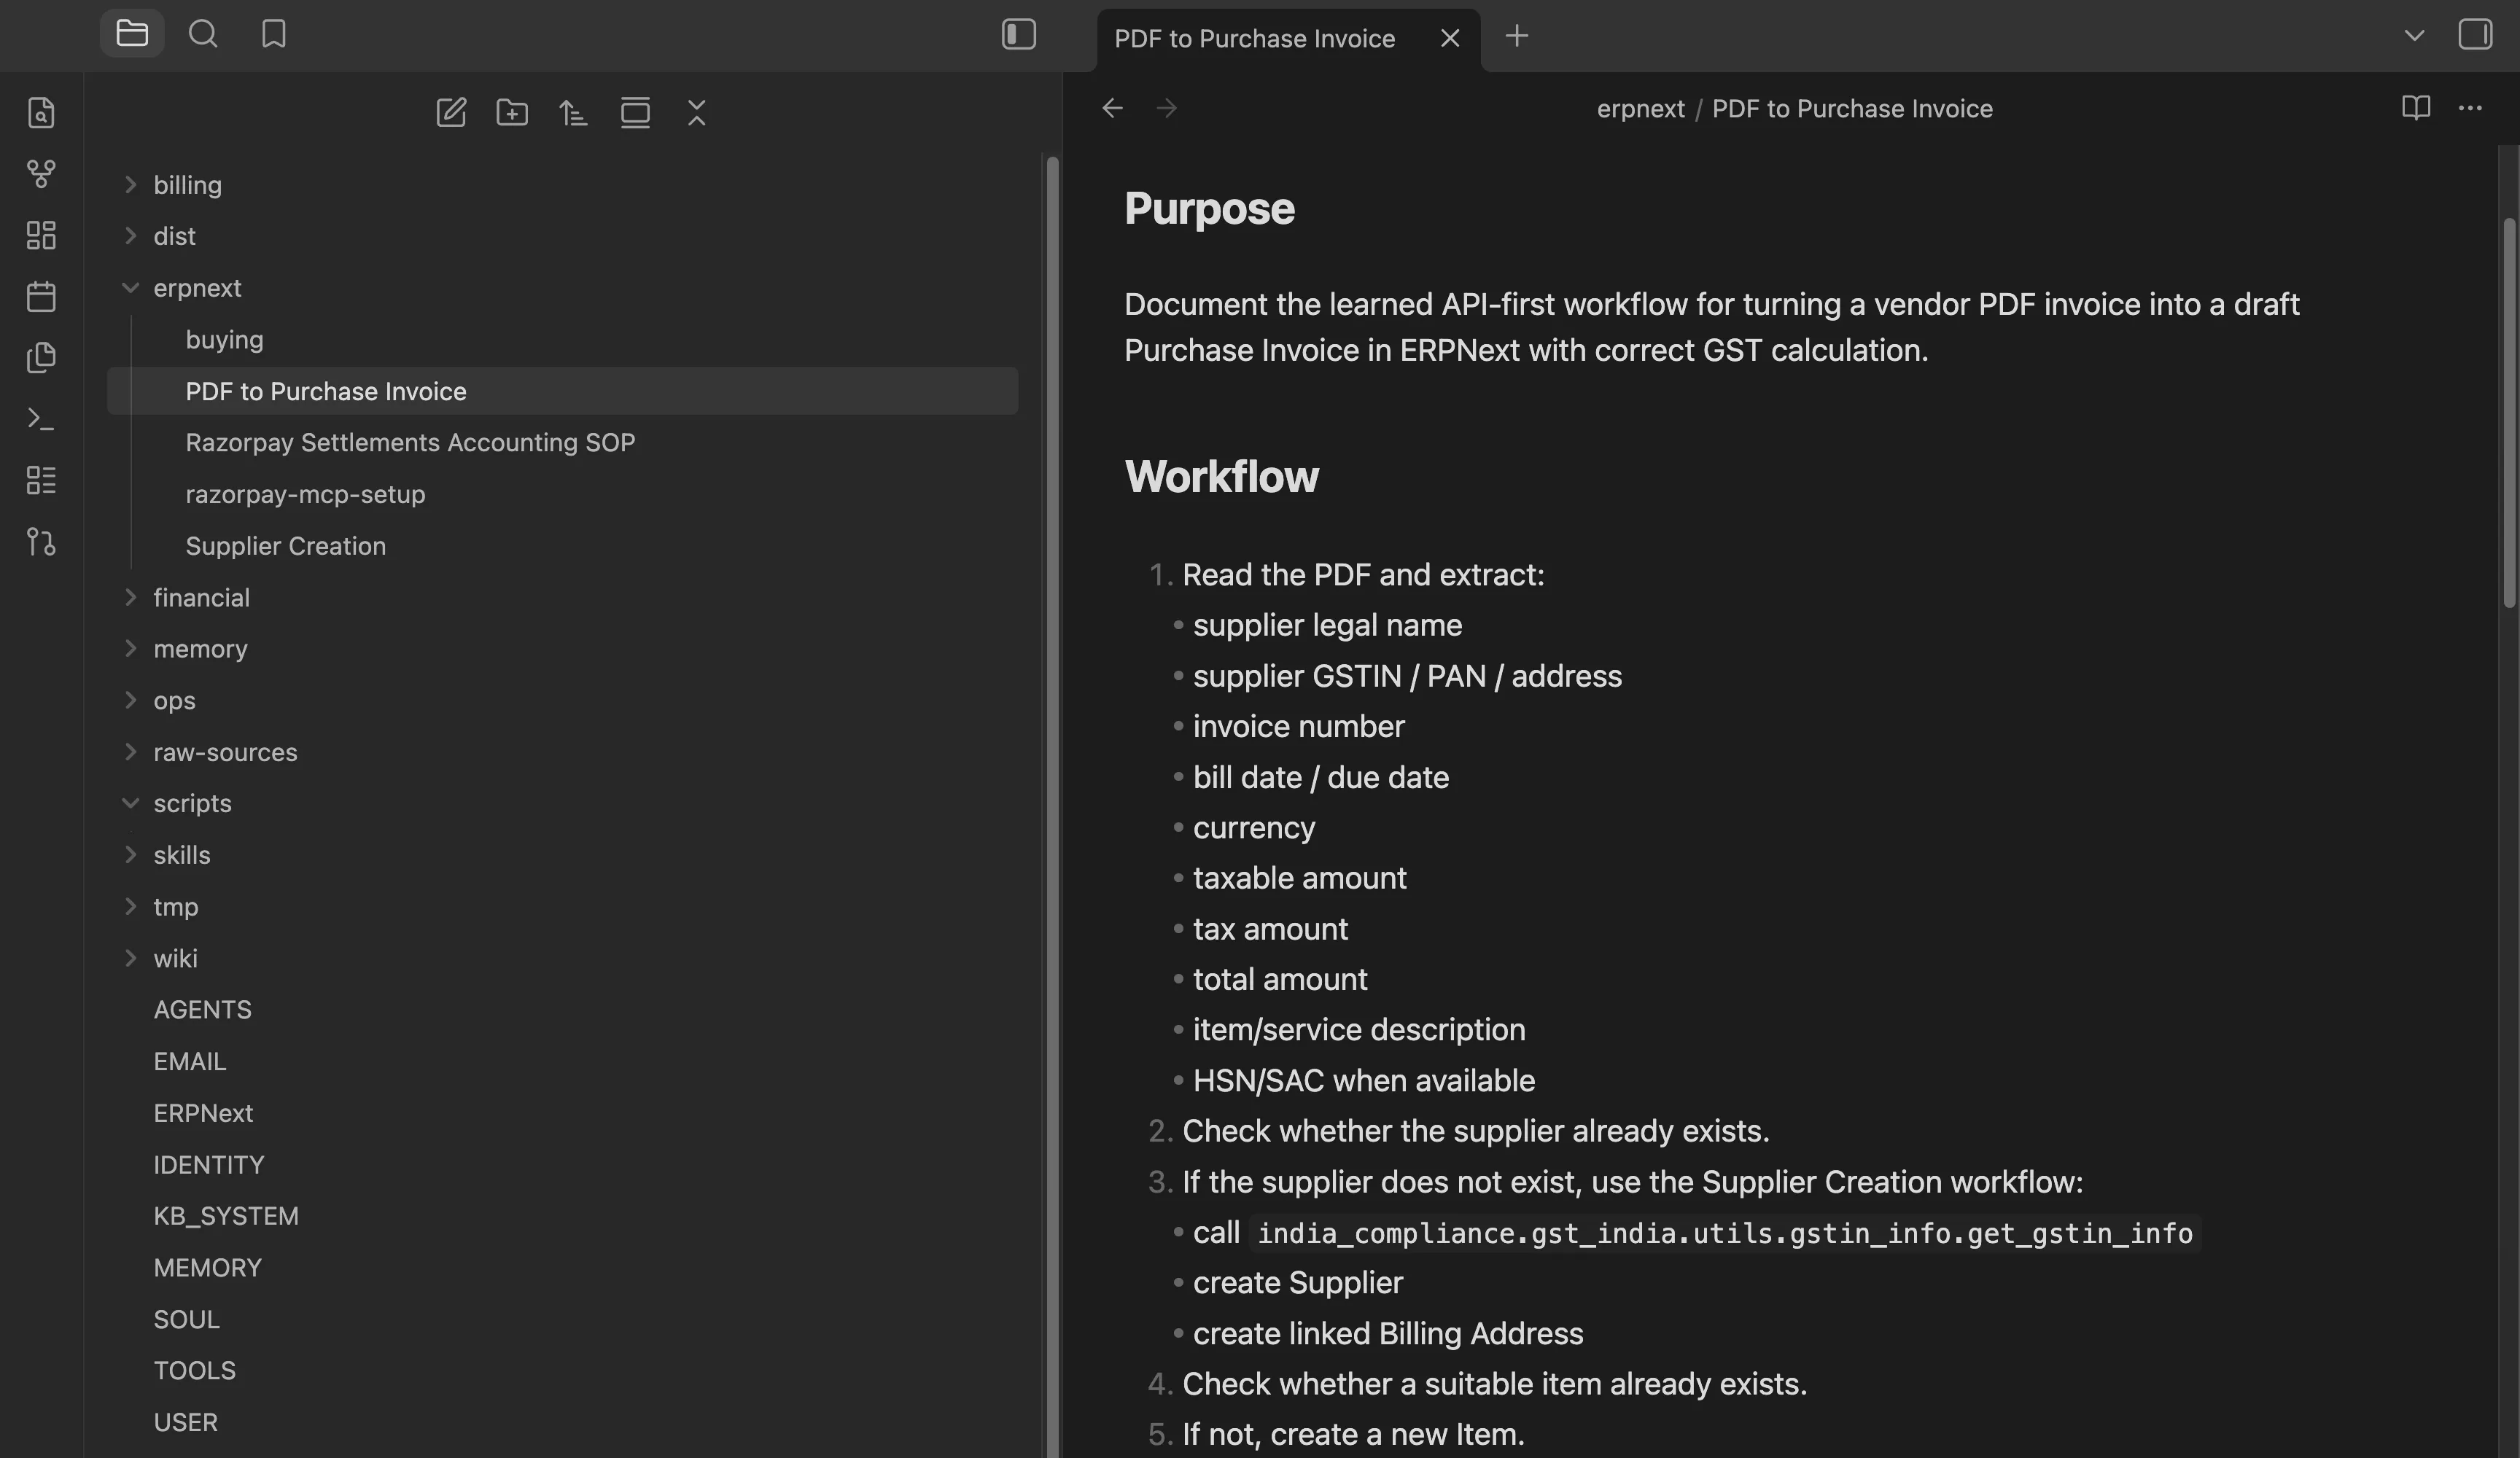Open the IDENTITY note

(208, 1164)
